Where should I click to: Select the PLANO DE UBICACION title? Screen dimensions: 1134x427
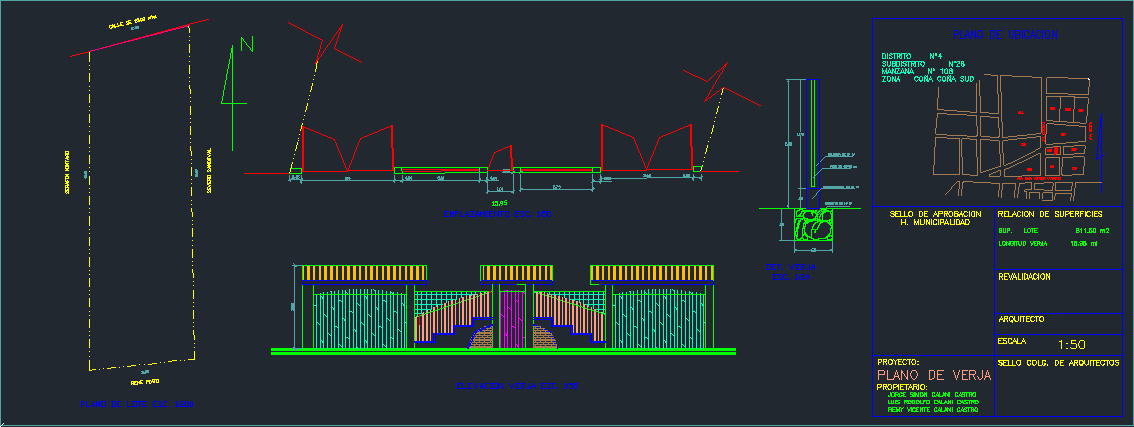pos(1004,35)
